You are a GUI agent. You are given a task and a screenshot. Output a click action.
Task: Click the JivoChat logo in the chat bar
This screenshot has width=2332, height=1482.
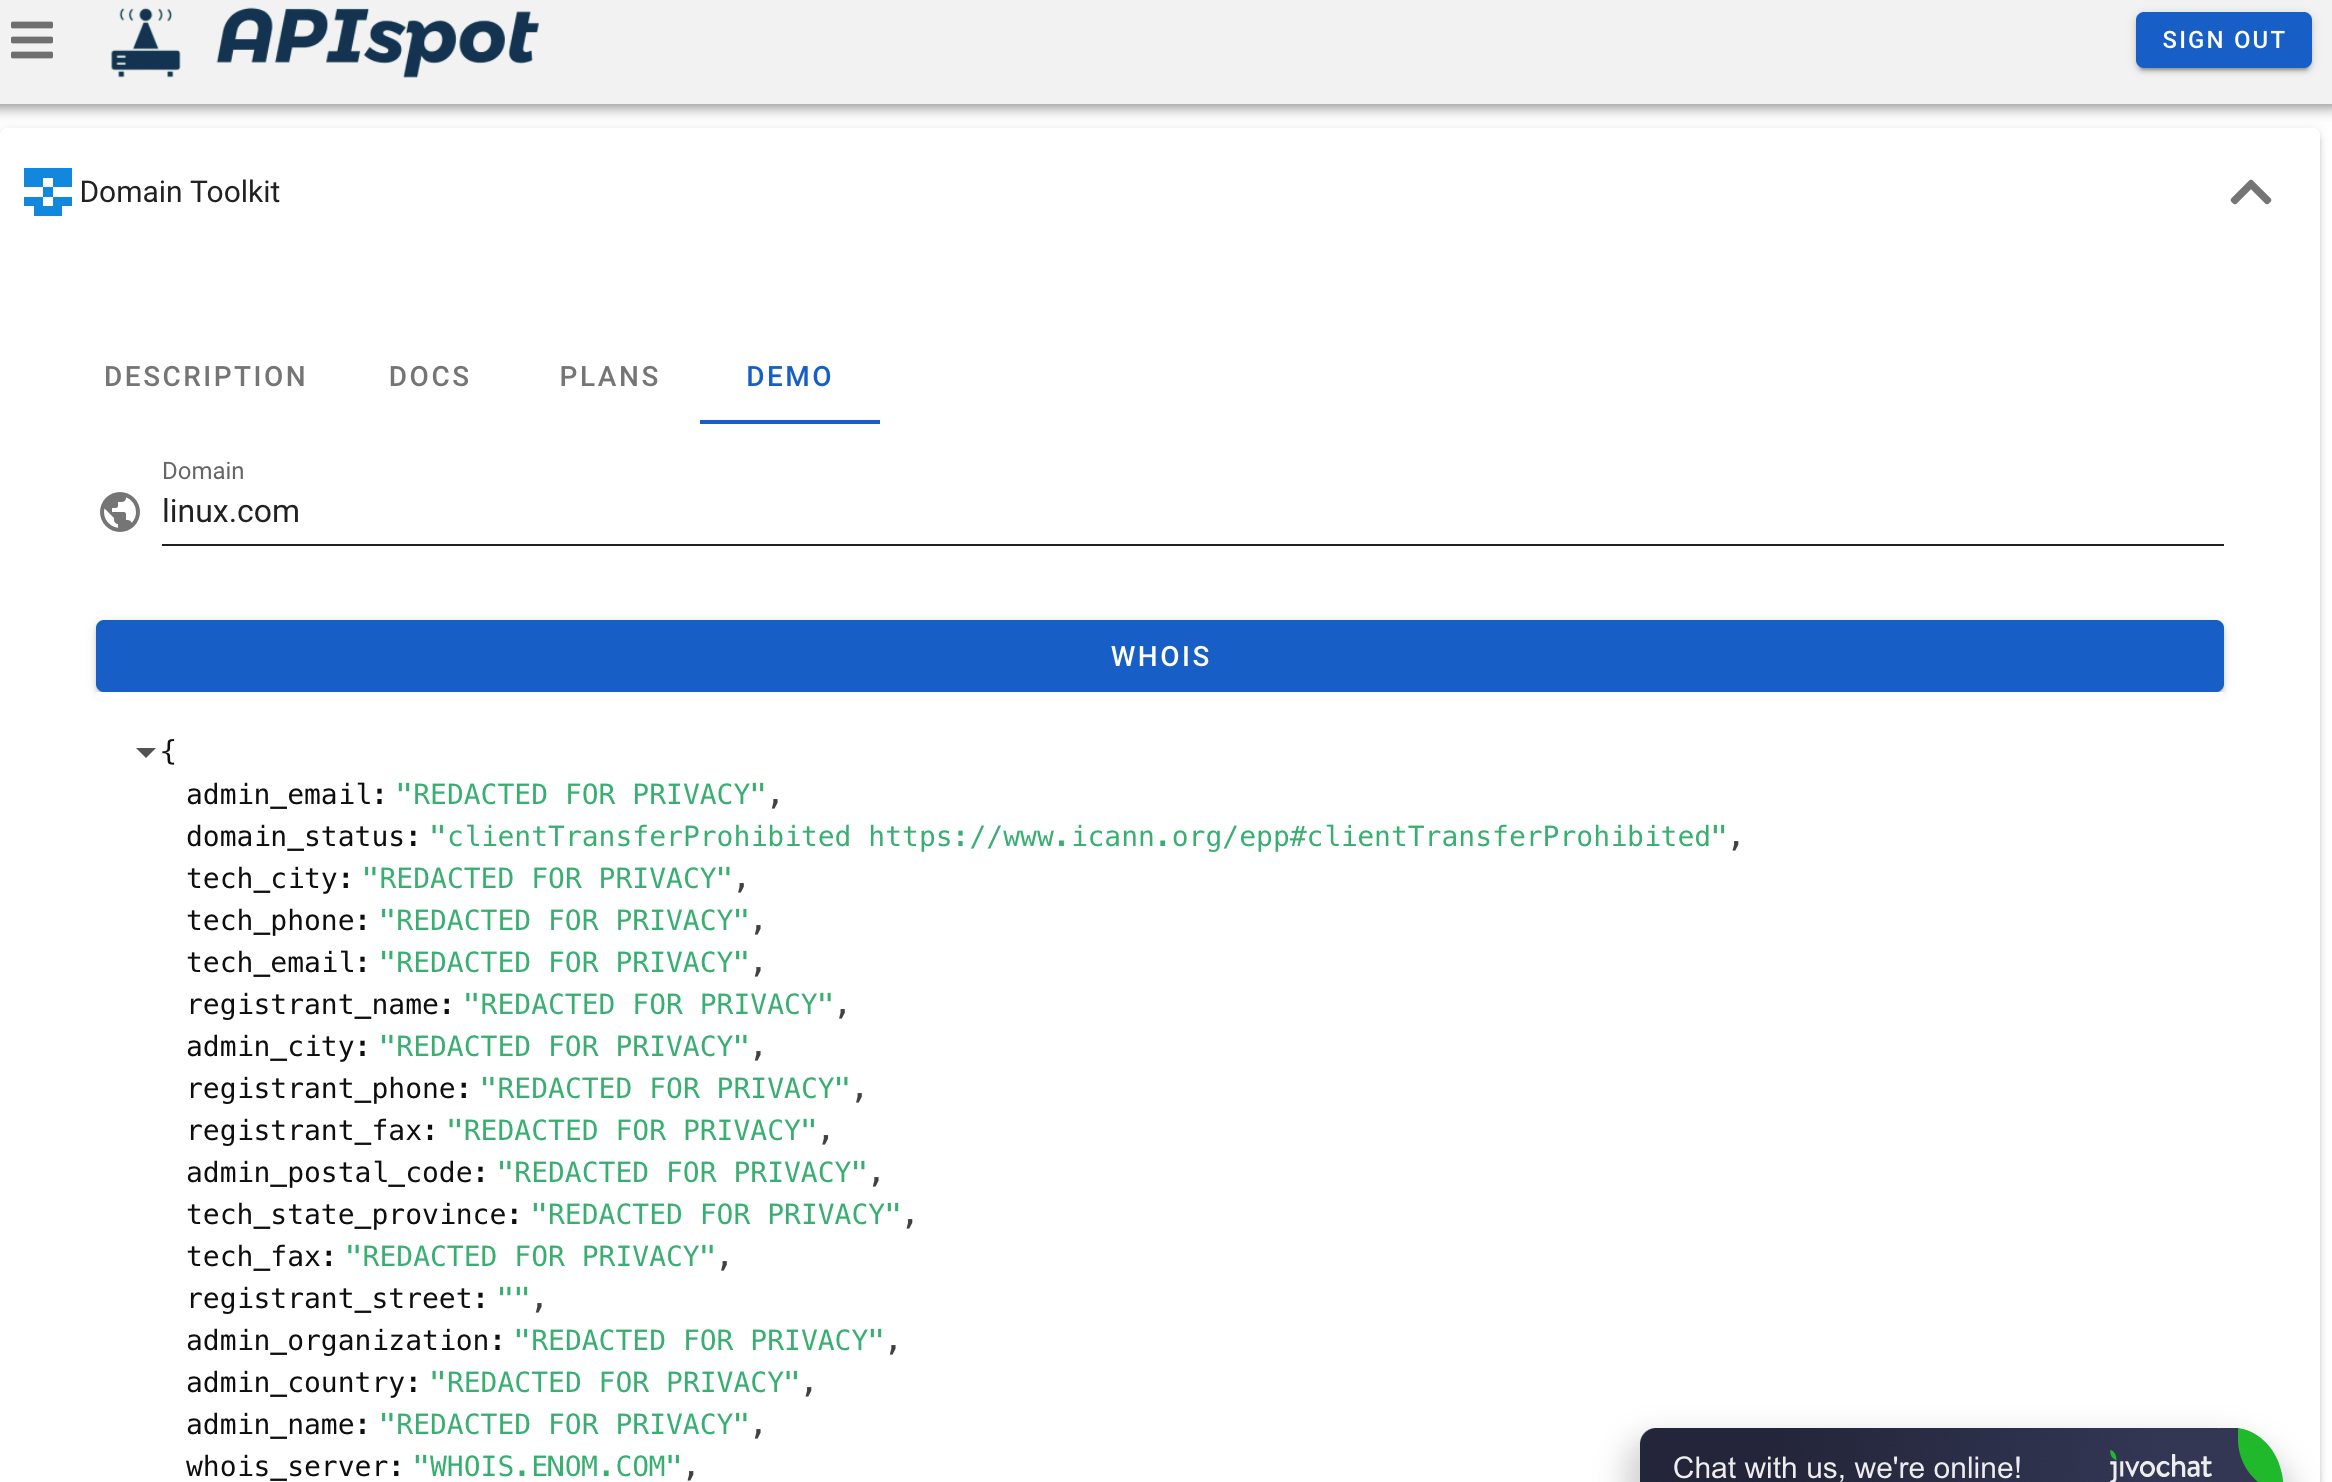(2159, 1466)
